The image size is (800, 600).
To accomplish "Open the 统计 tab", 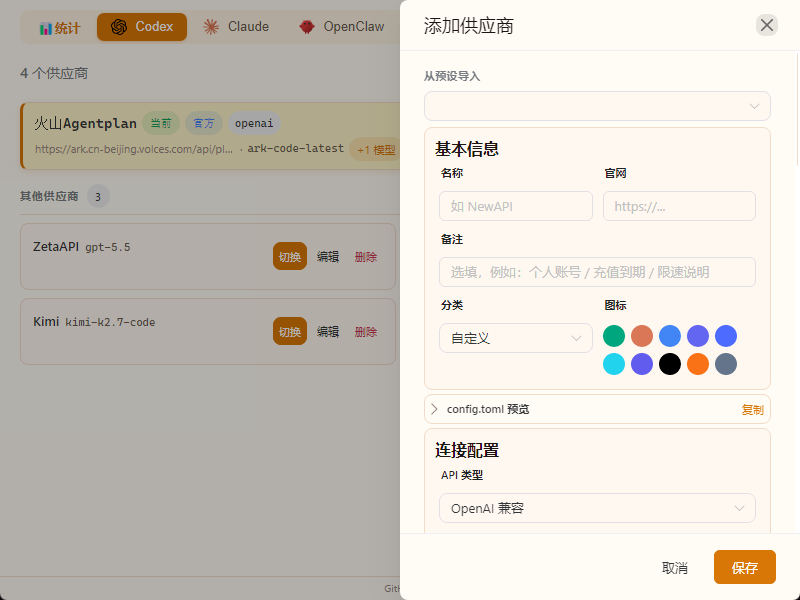I will [60, 28].
